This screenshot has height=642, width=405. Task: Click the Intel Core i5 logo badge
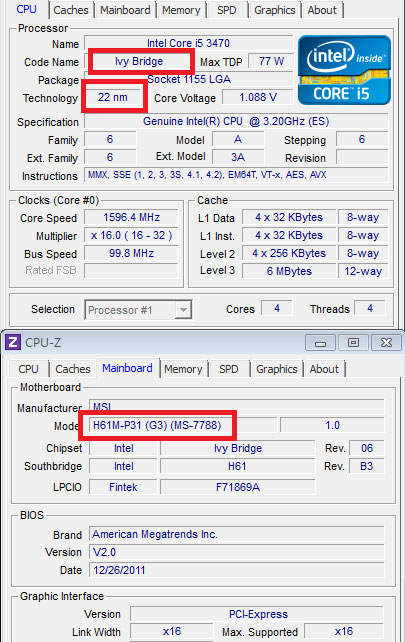tap(344, 70)
